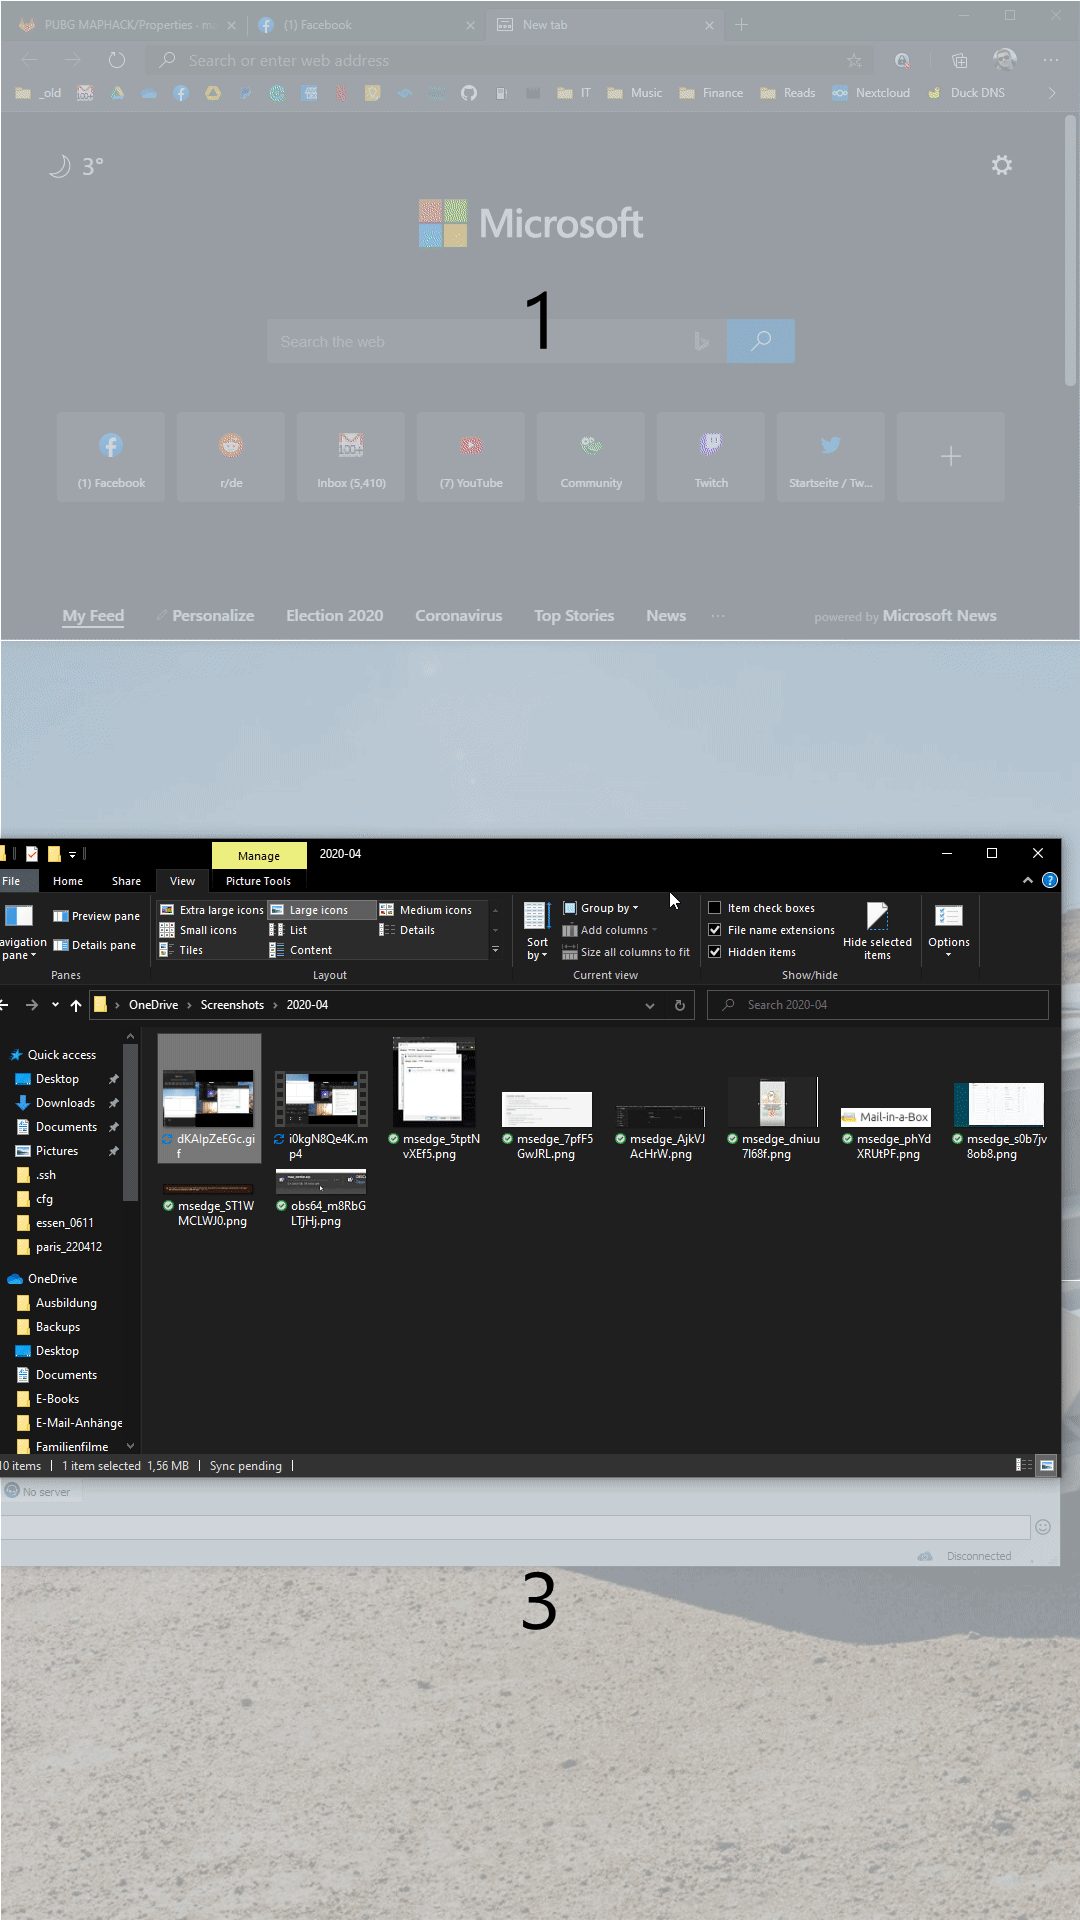Switch to details view icon in status bar
This screenshot has width=1080, height=1920.
(x=1024, y=1465)
